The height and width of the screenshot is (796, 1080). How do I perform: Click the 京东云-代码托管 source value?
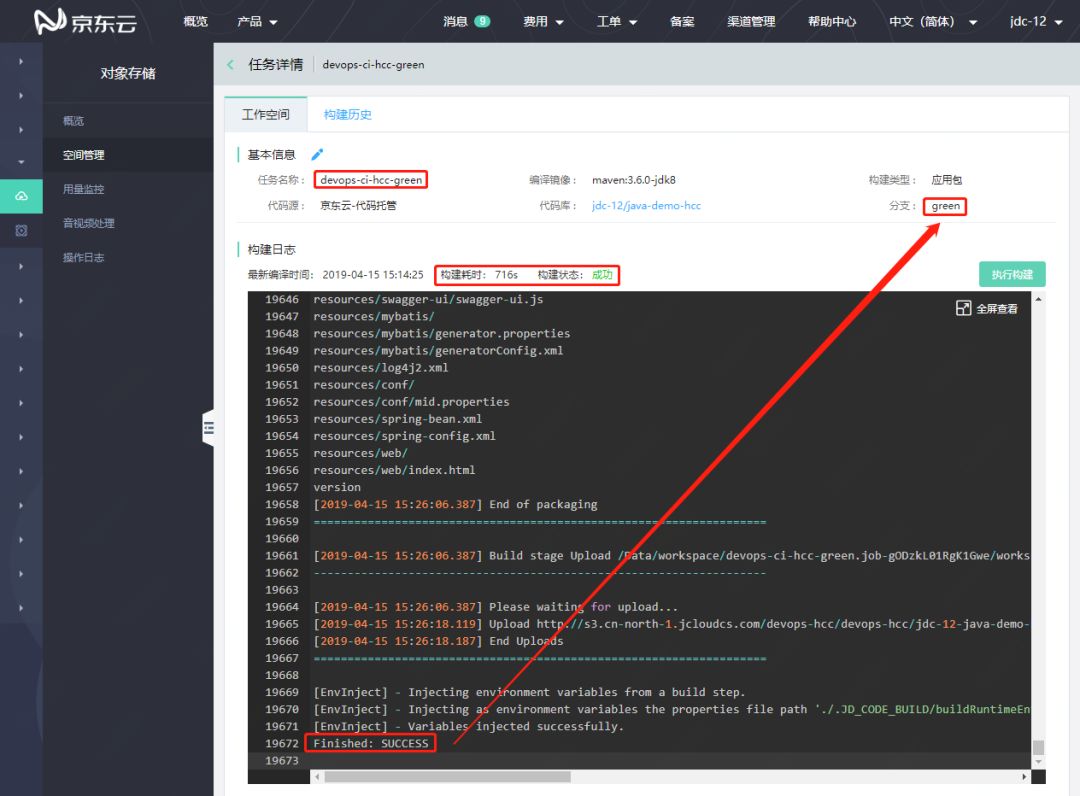click(358, 205)
